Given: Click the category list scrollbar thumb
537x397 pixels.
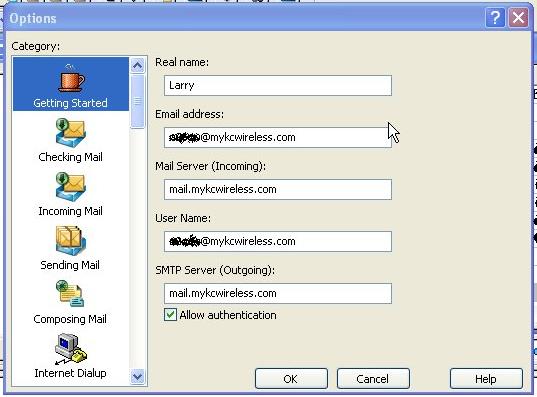Looking at the screenshot, I should (x=138, y=101).
